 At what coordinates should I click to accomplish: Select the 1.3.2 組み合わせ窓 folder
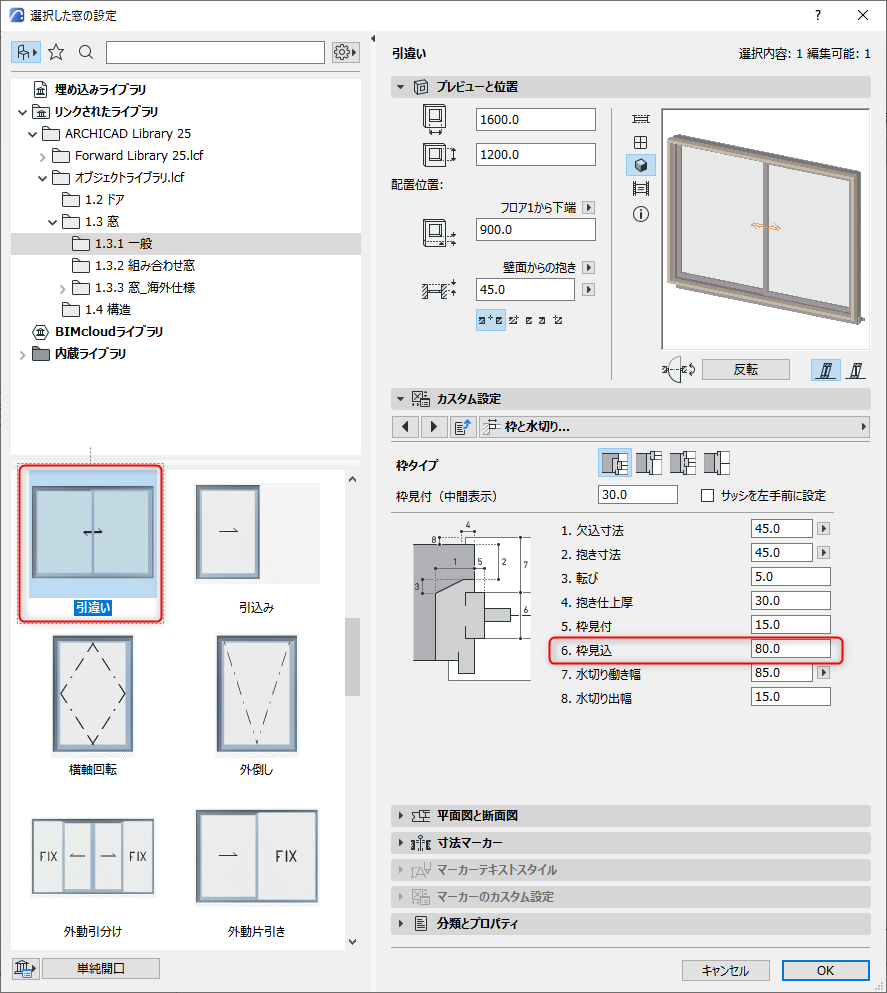click(x=134, y=265)
